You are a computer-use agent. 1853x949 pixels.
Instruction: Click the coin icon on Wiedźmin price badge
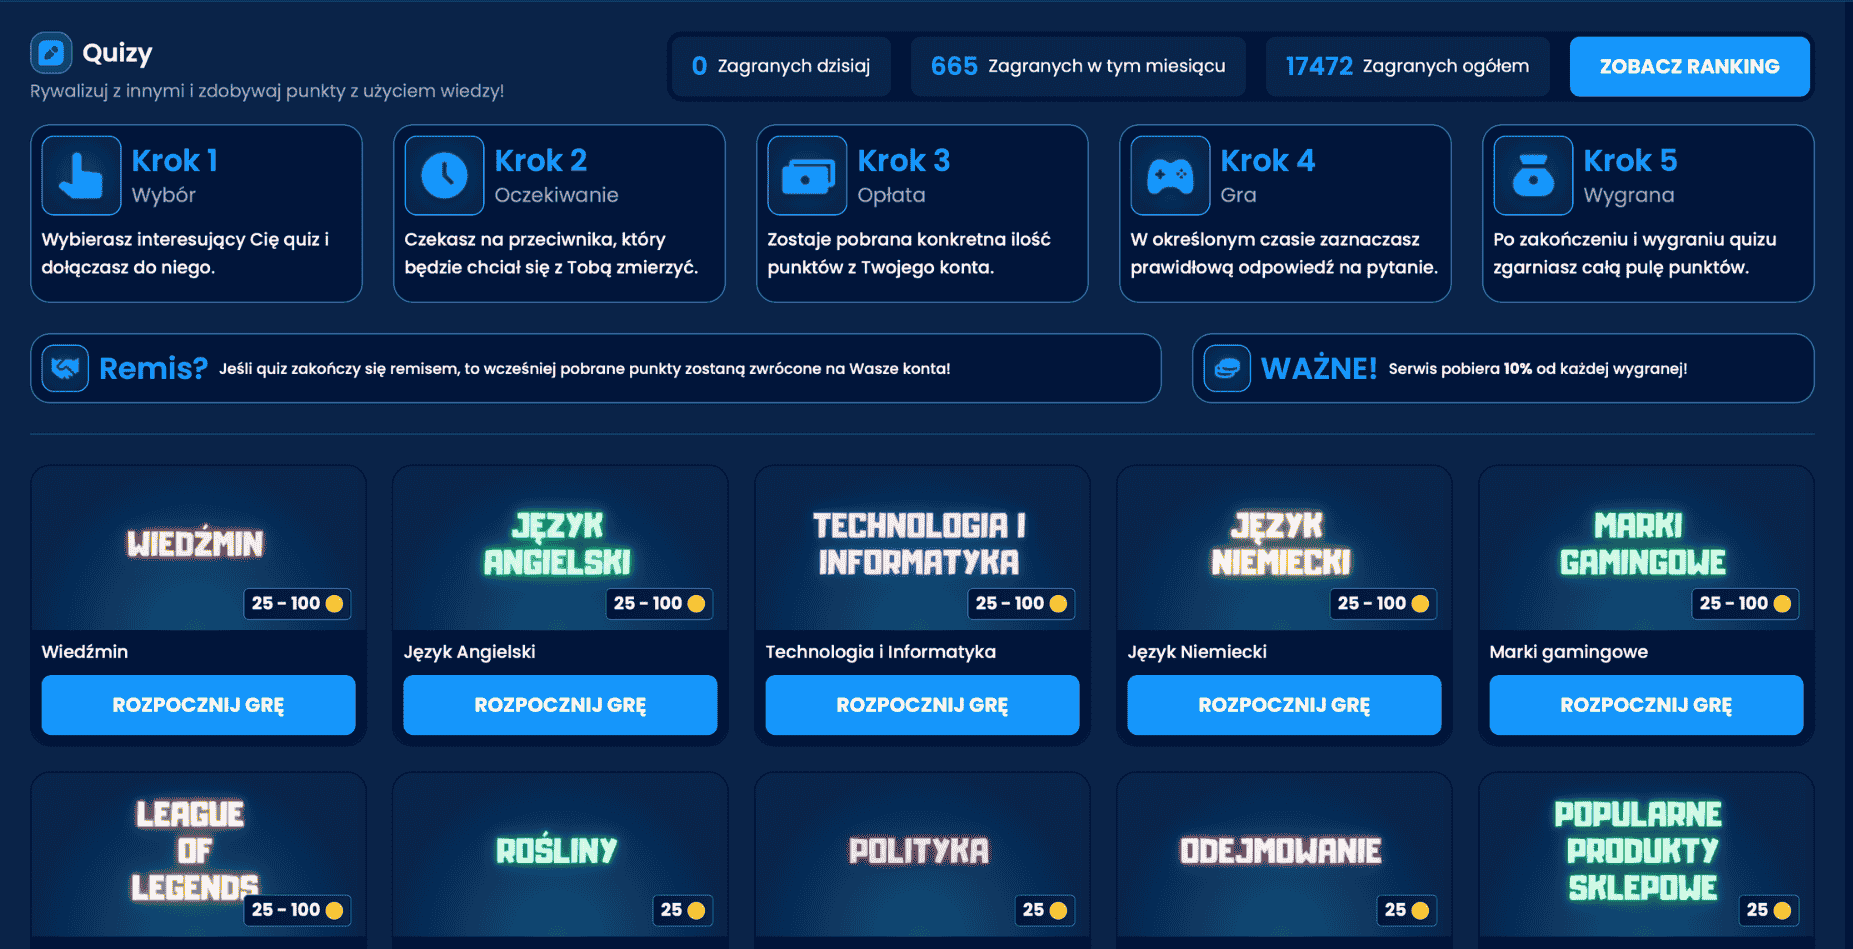(x=334, y=604)
